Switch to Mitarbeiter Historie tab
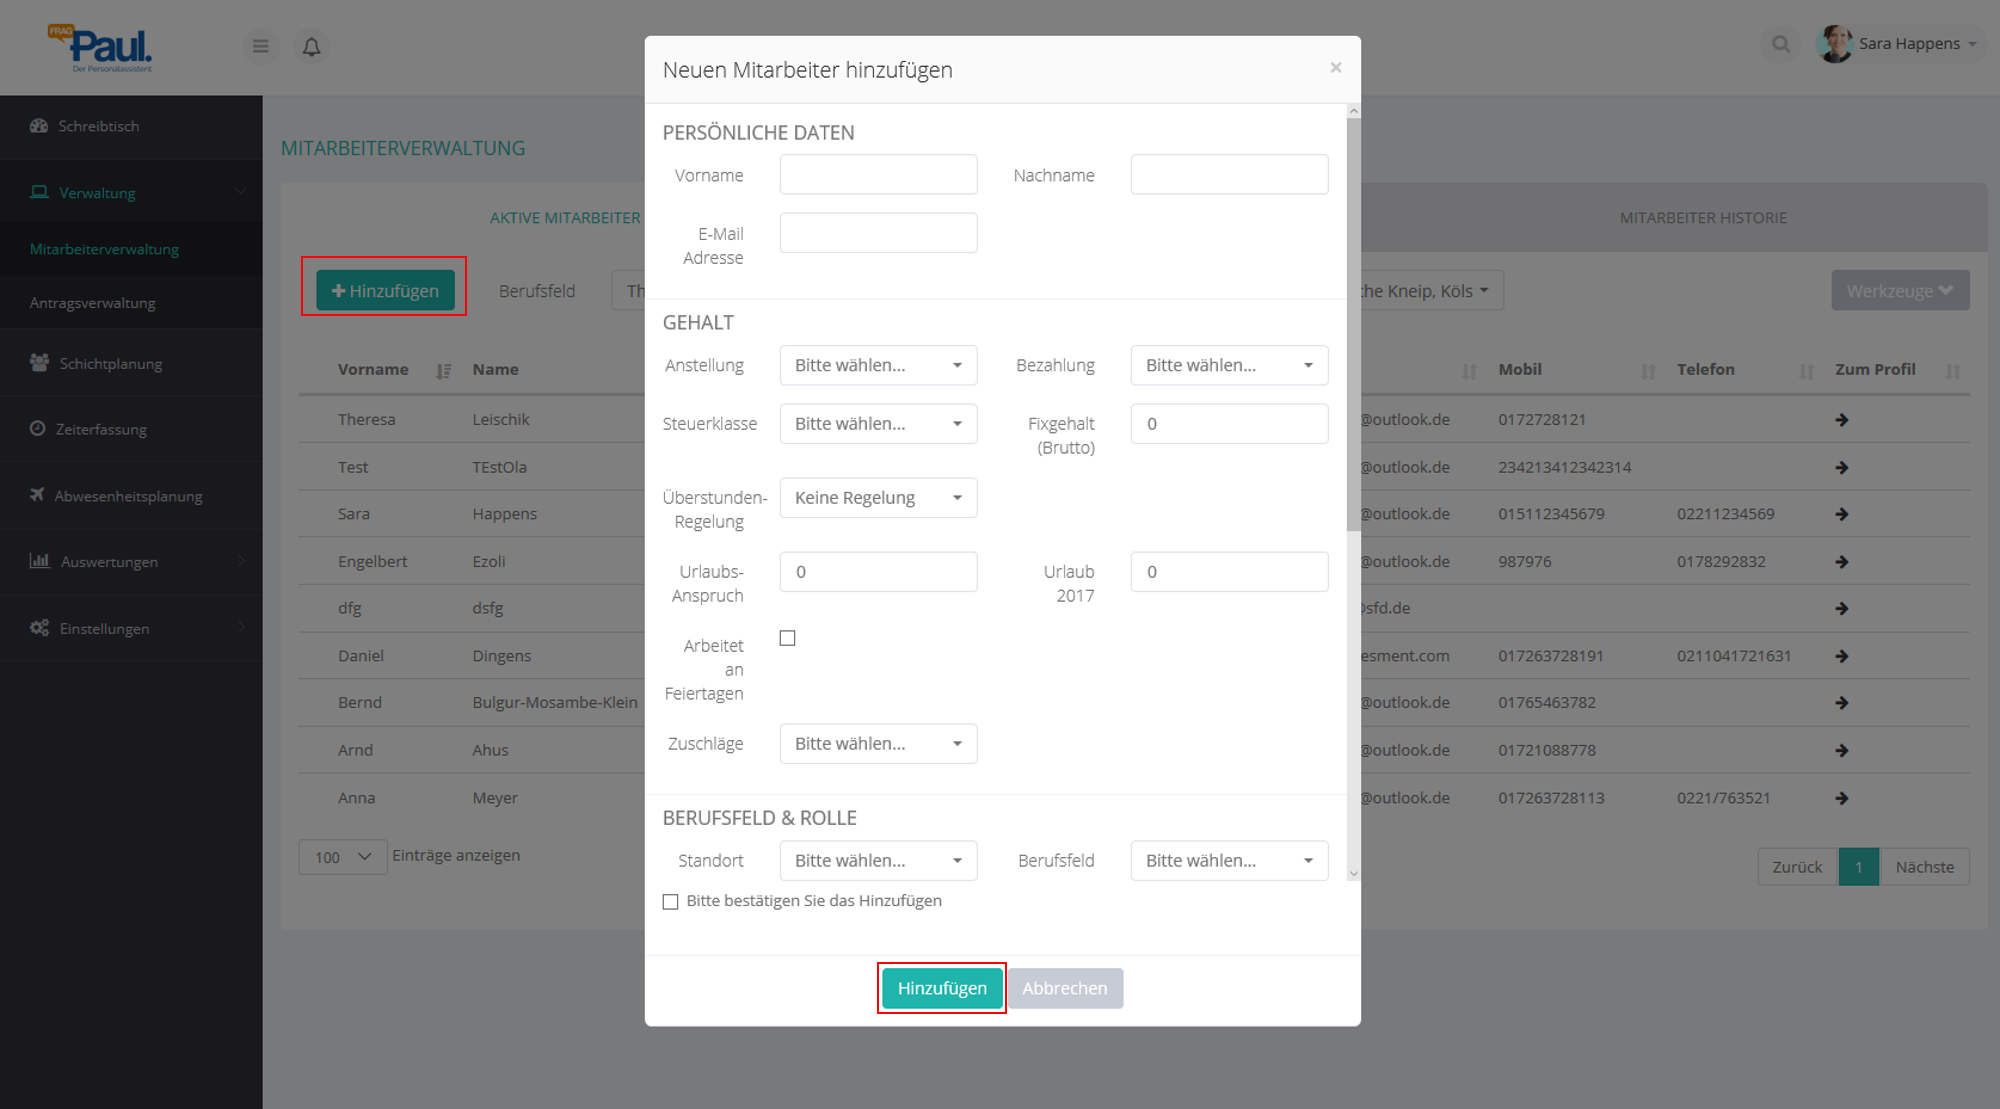The width and height of the screenshot is (2000, 1109). [1702, 218]
